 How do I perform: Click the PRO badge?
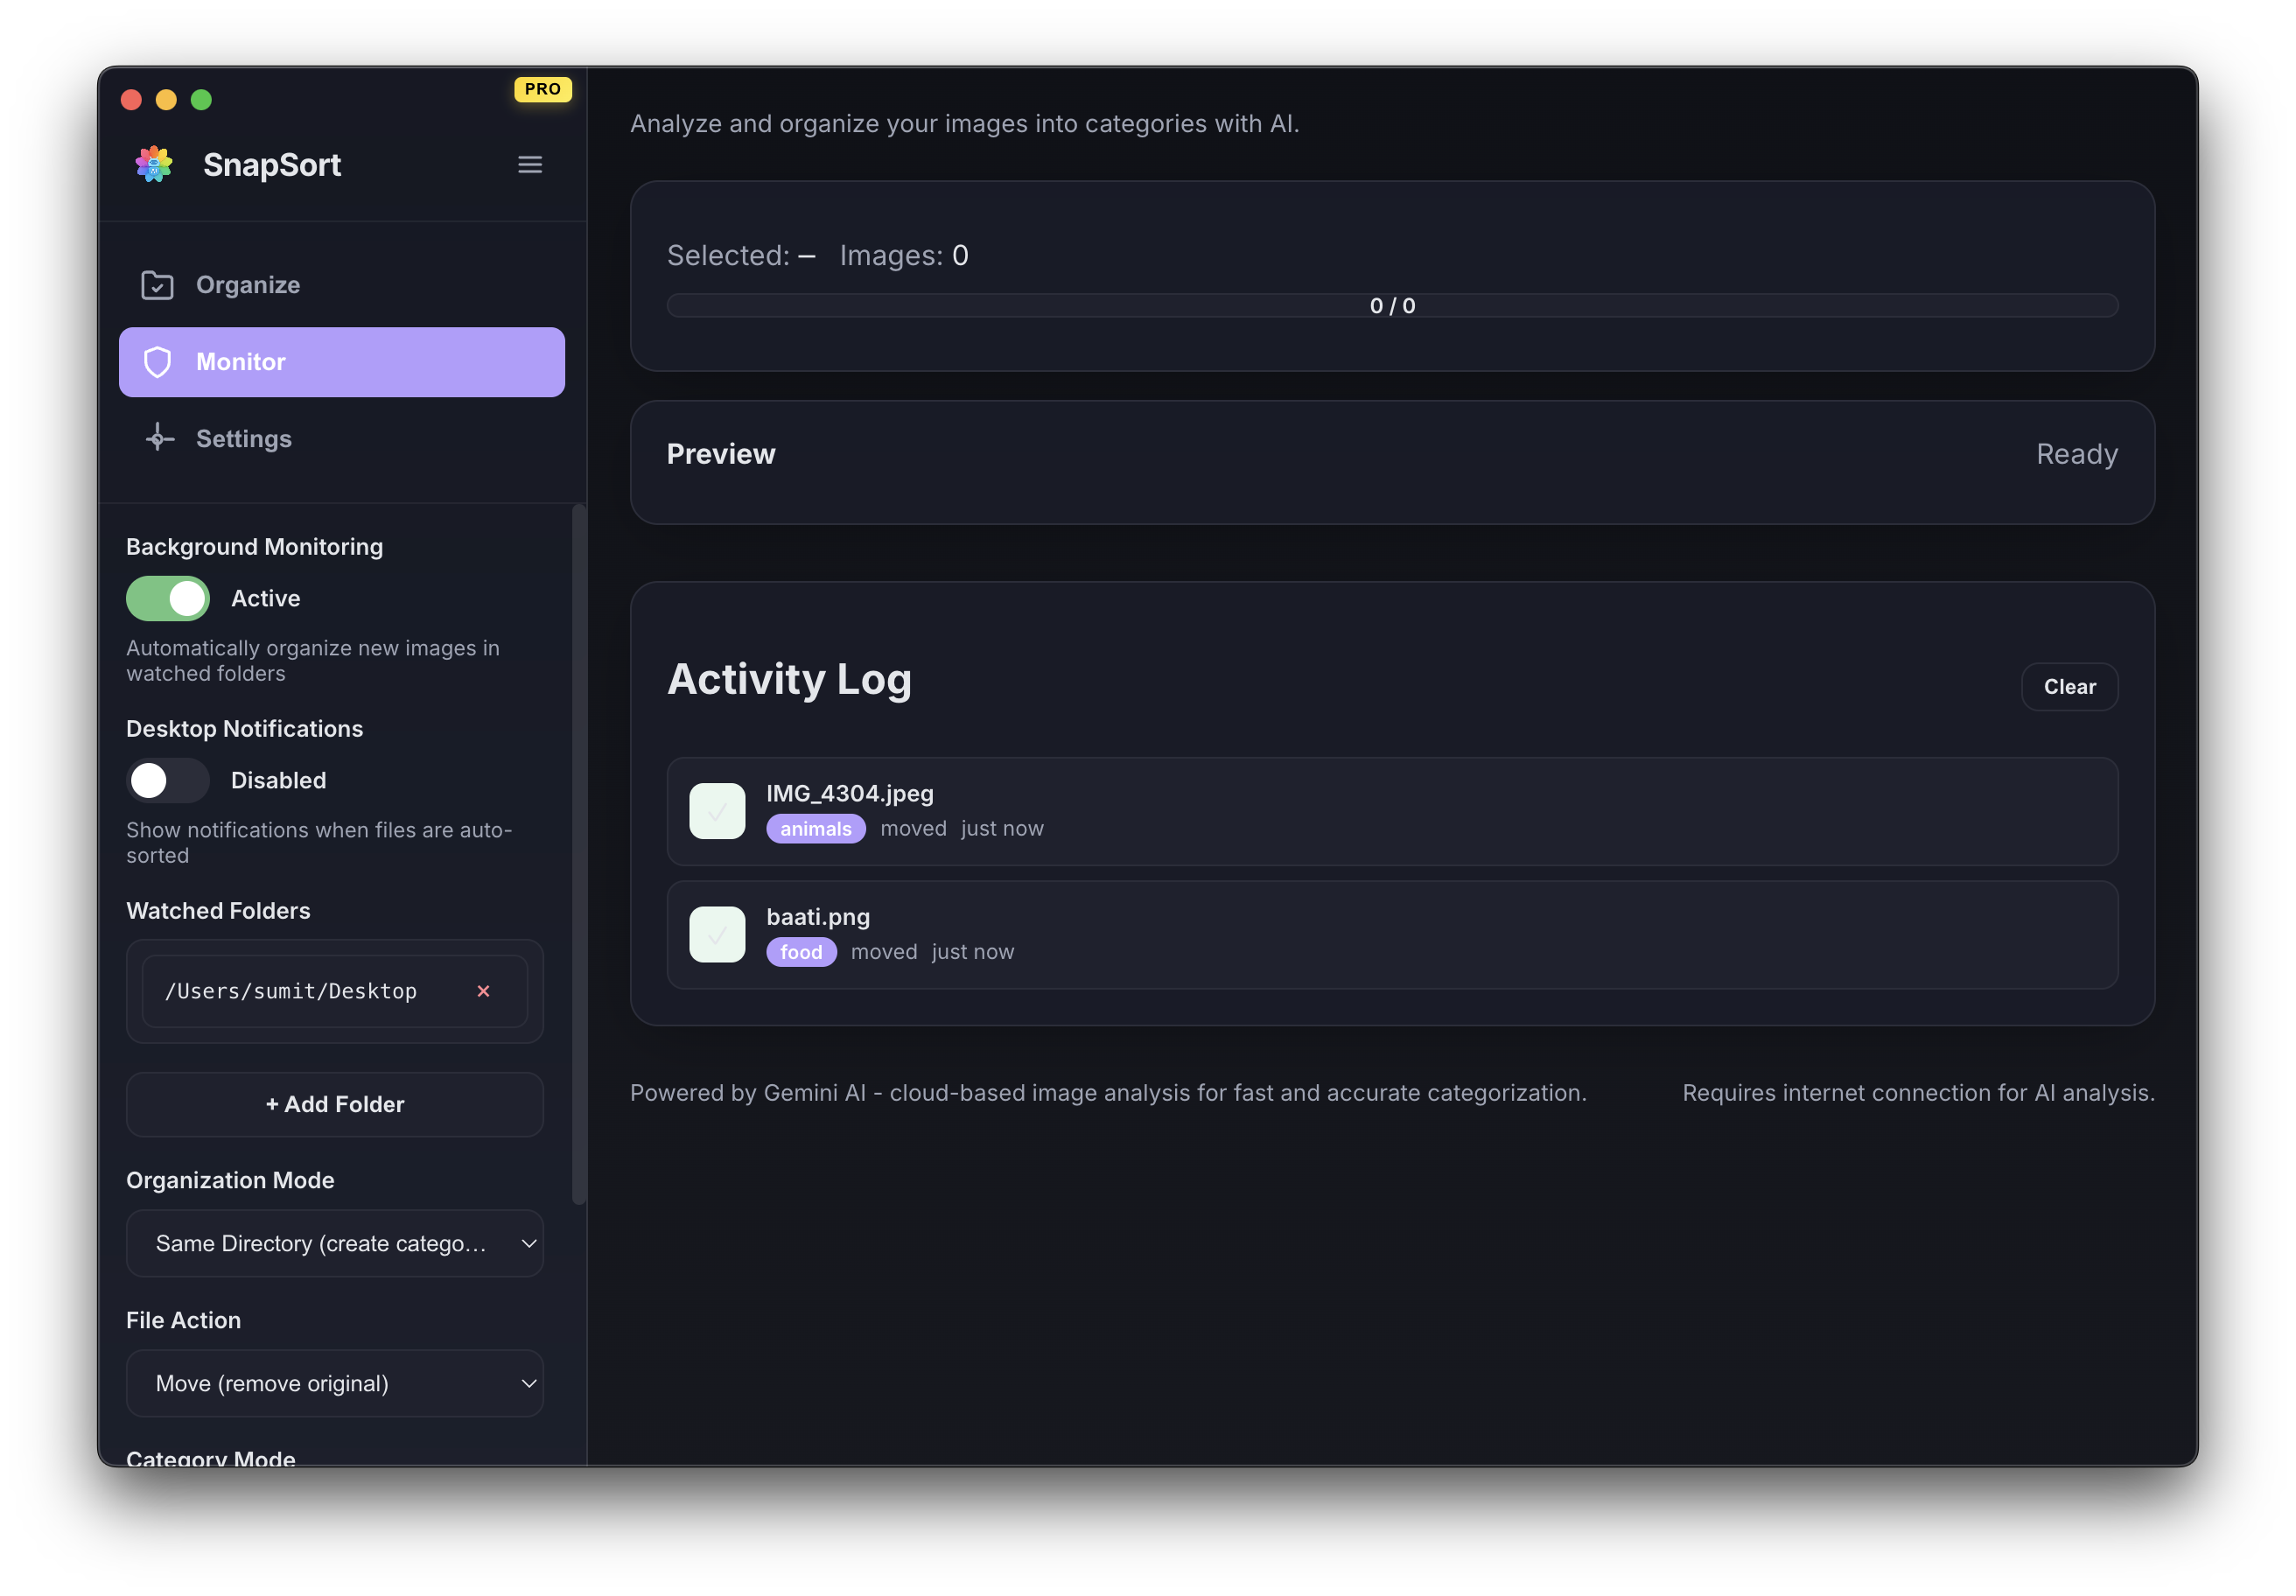[542, 89]
